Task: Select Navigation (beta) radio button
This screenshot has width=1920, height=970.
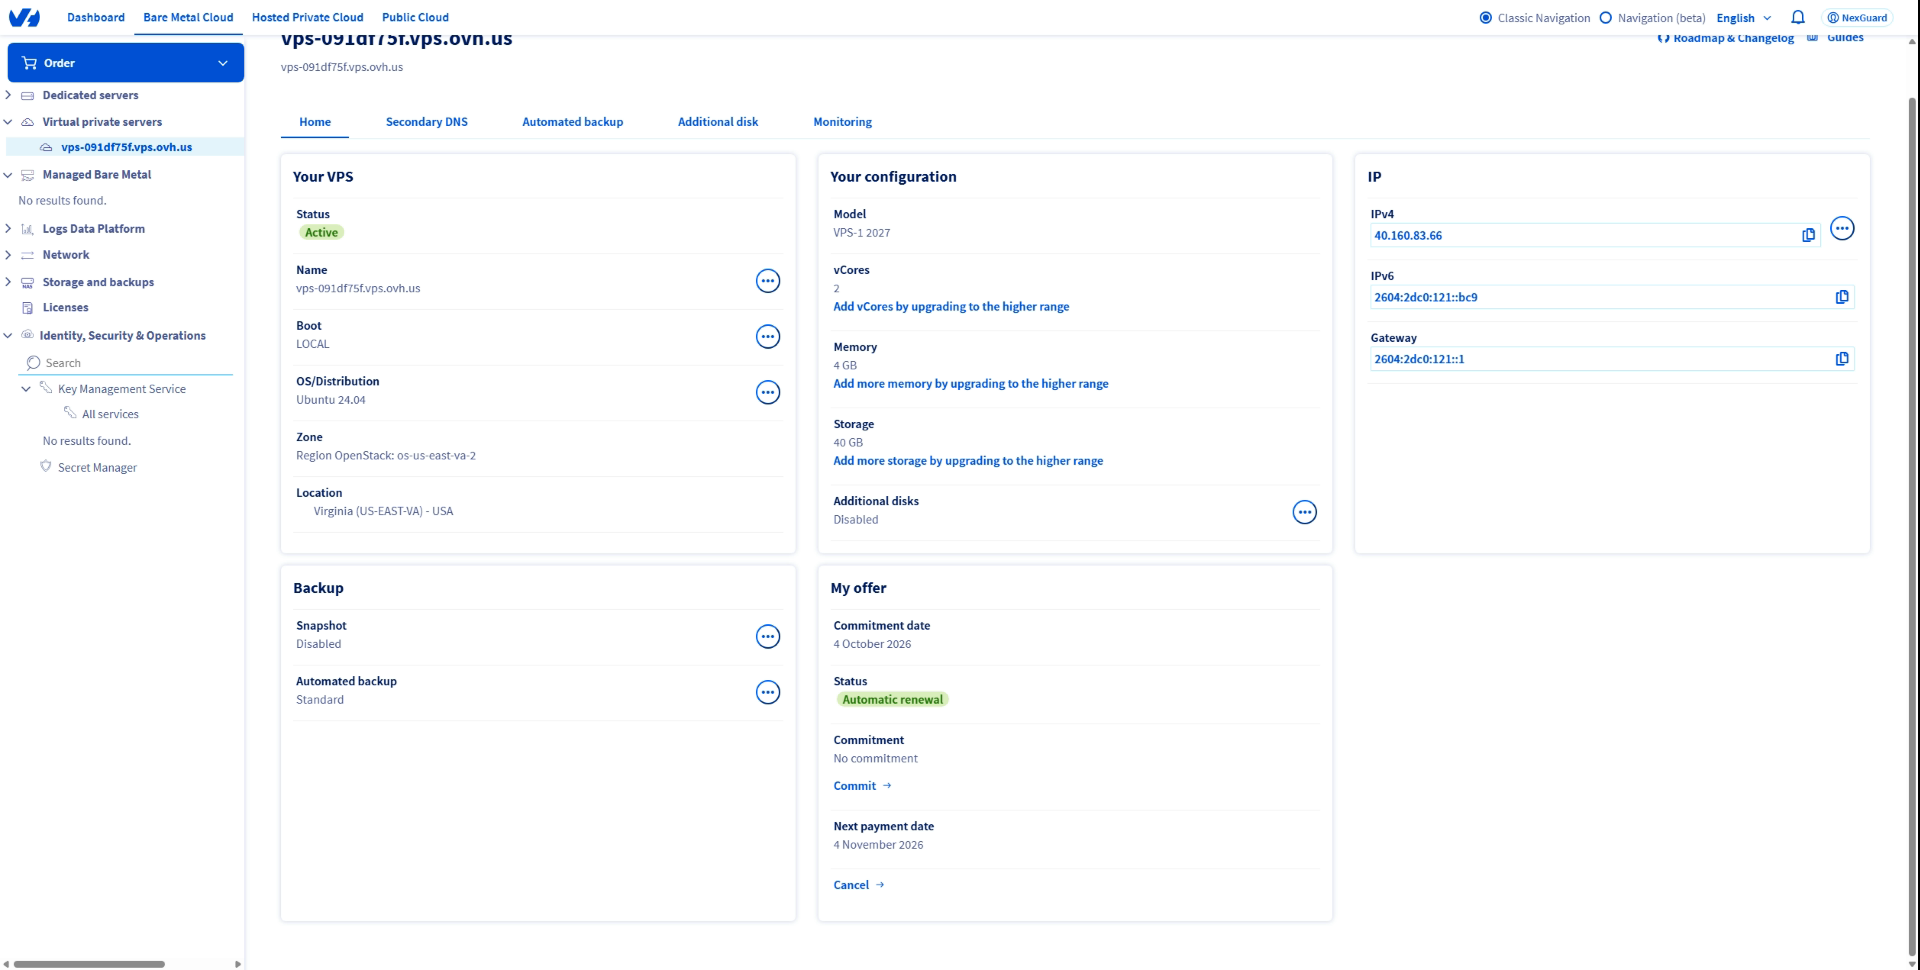Action: click(1606, 18)
